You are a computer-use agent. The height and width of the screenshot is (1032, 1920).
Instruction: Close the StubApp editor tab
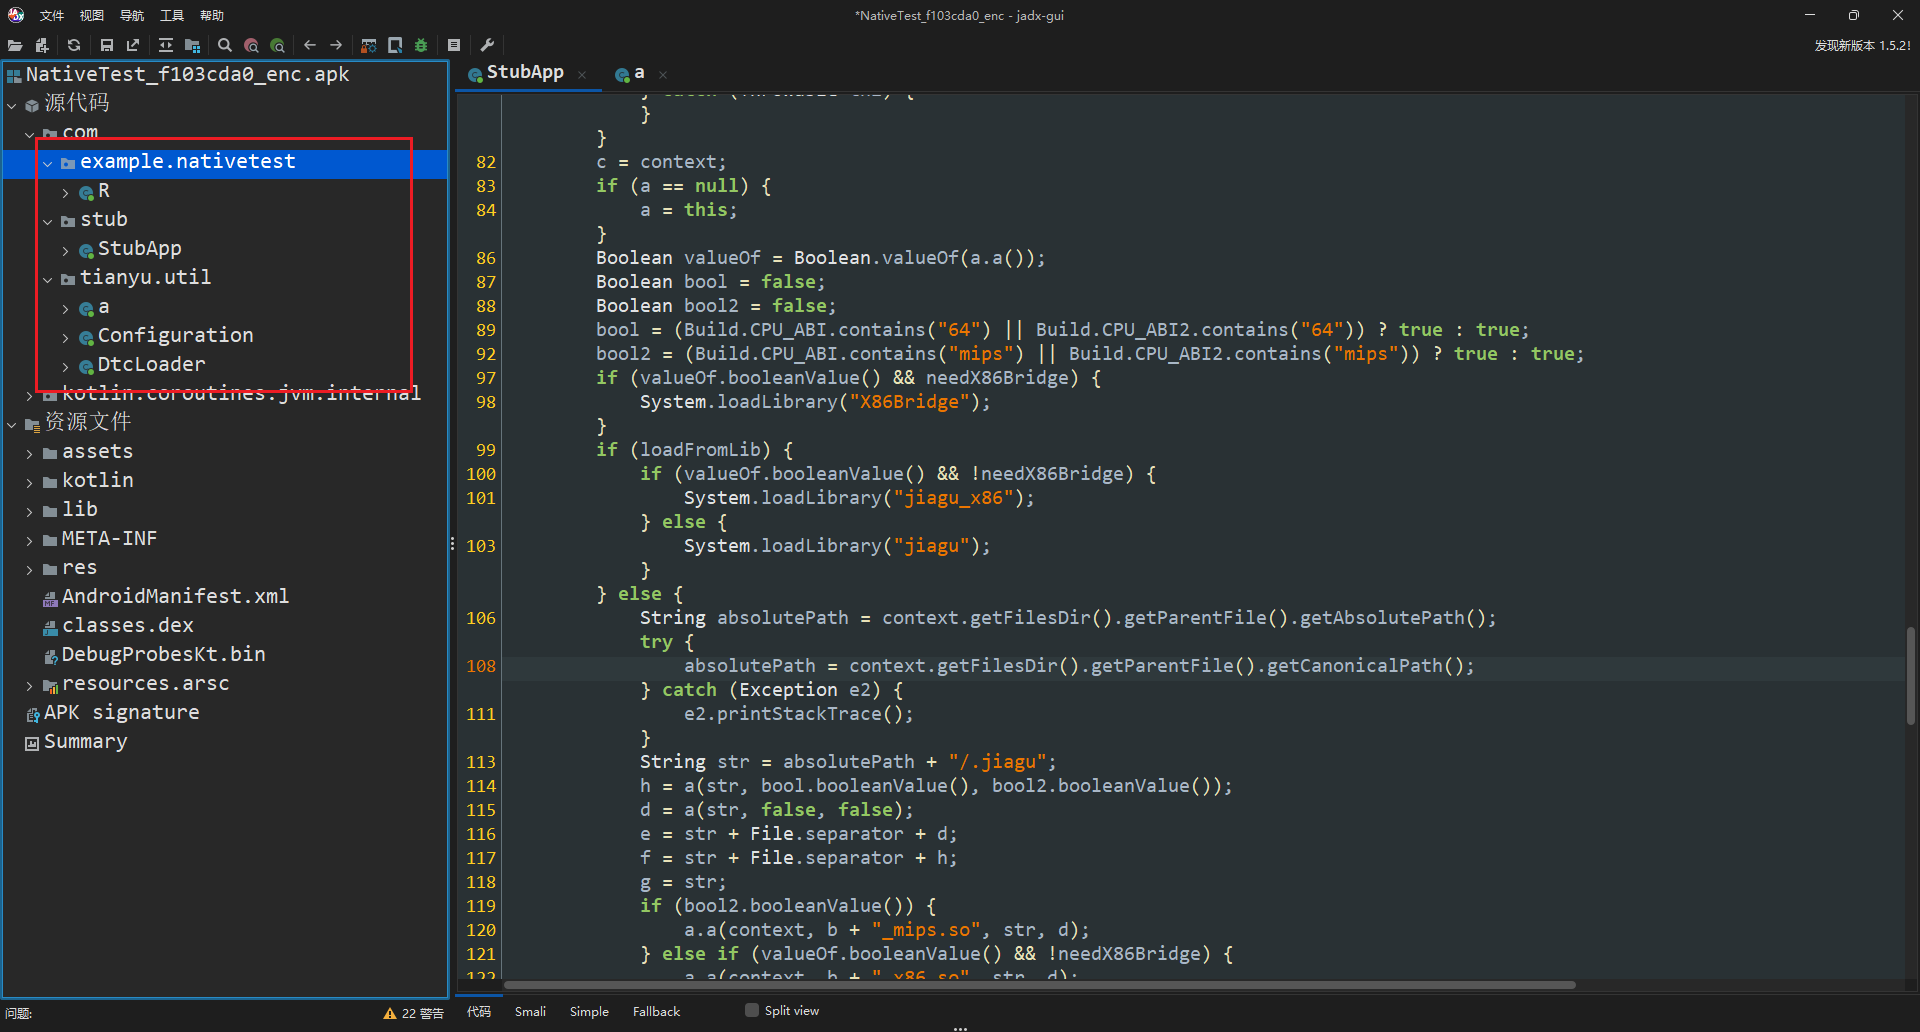(582, 74)
